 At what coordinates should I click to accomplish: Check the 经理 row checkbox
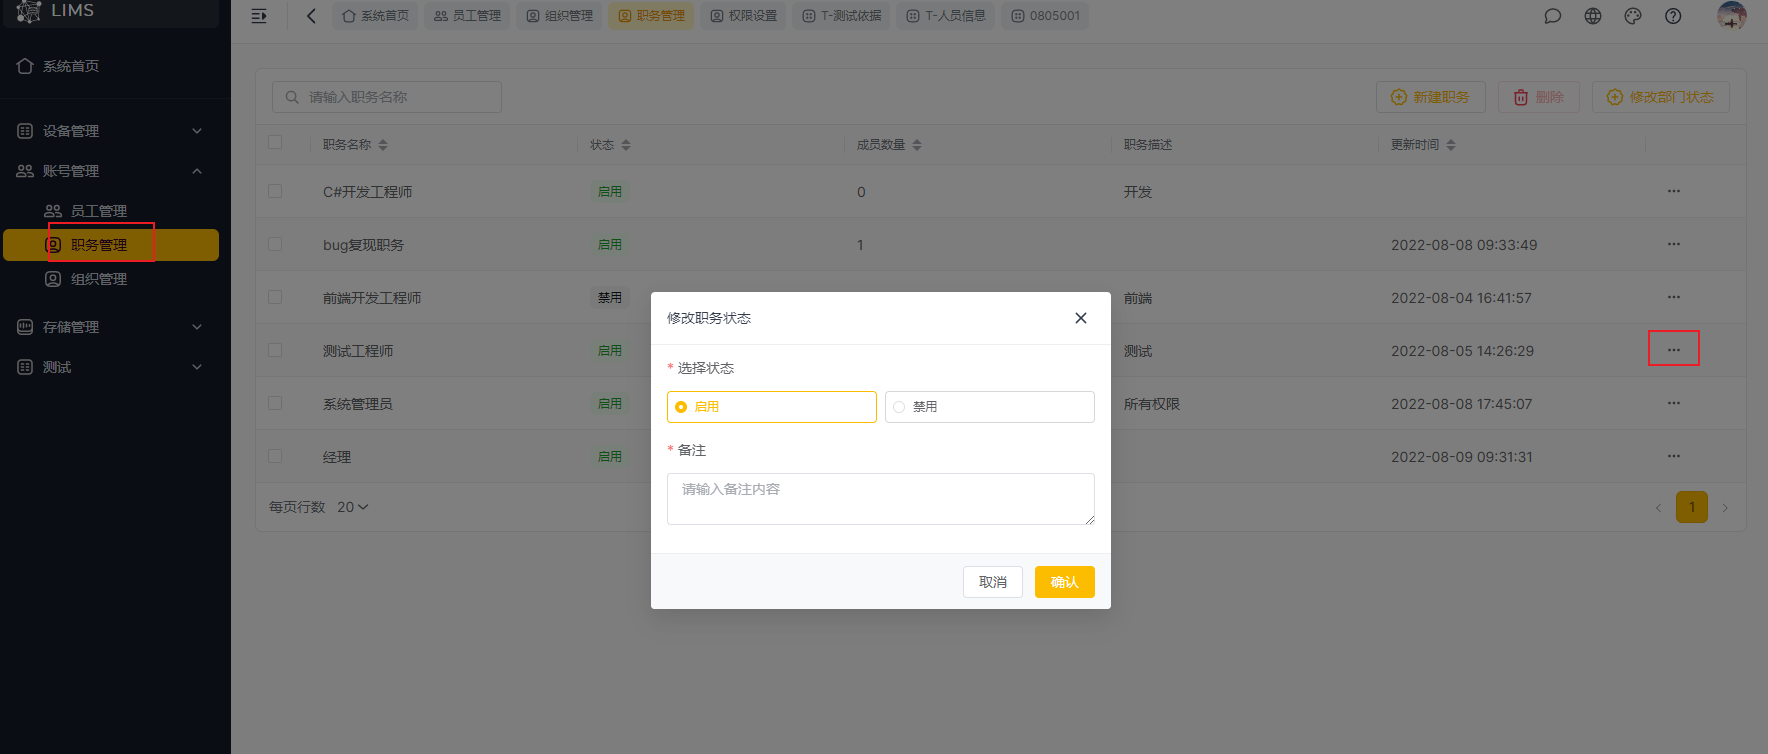coord(275,456)
